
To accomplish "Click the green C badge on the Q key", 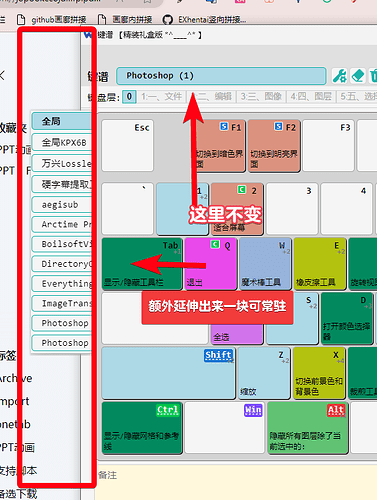I will [x=215, y=245].
